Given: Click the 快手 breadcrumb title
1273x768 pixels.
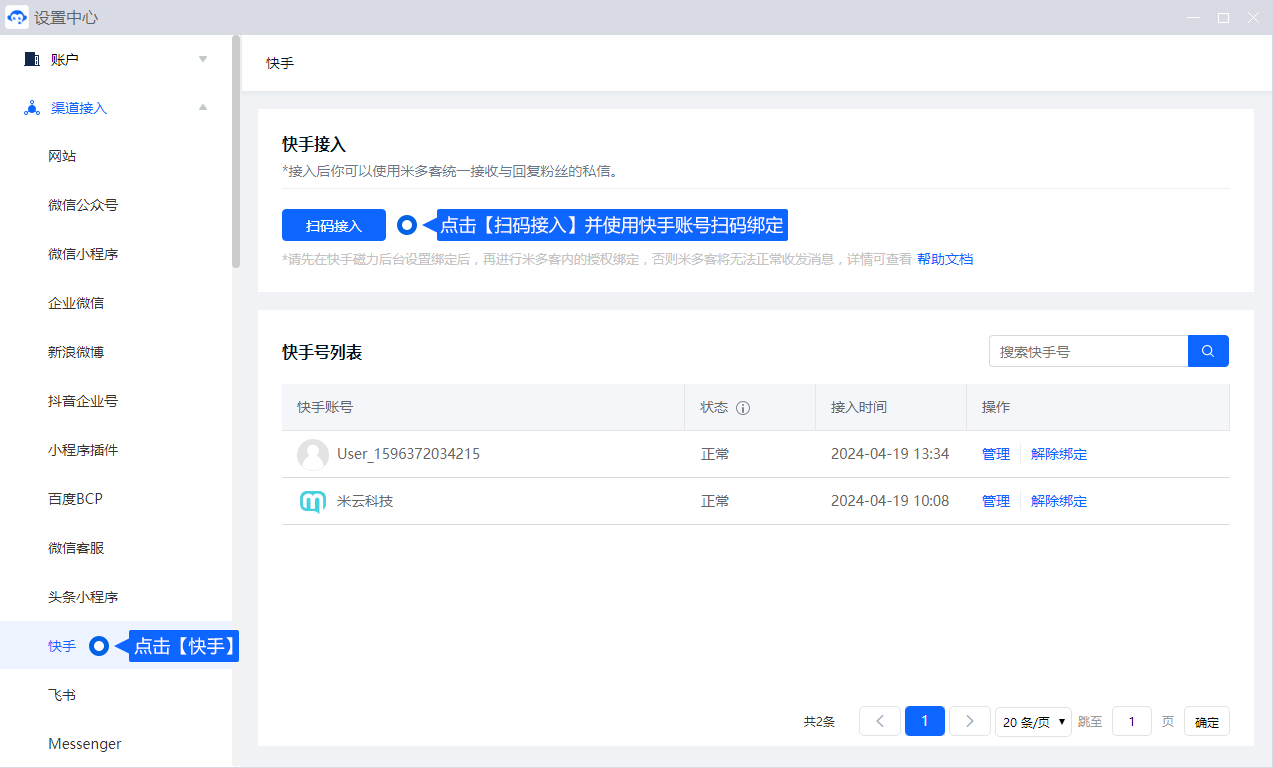Looking at the screenshot, I should pos(280,63).
